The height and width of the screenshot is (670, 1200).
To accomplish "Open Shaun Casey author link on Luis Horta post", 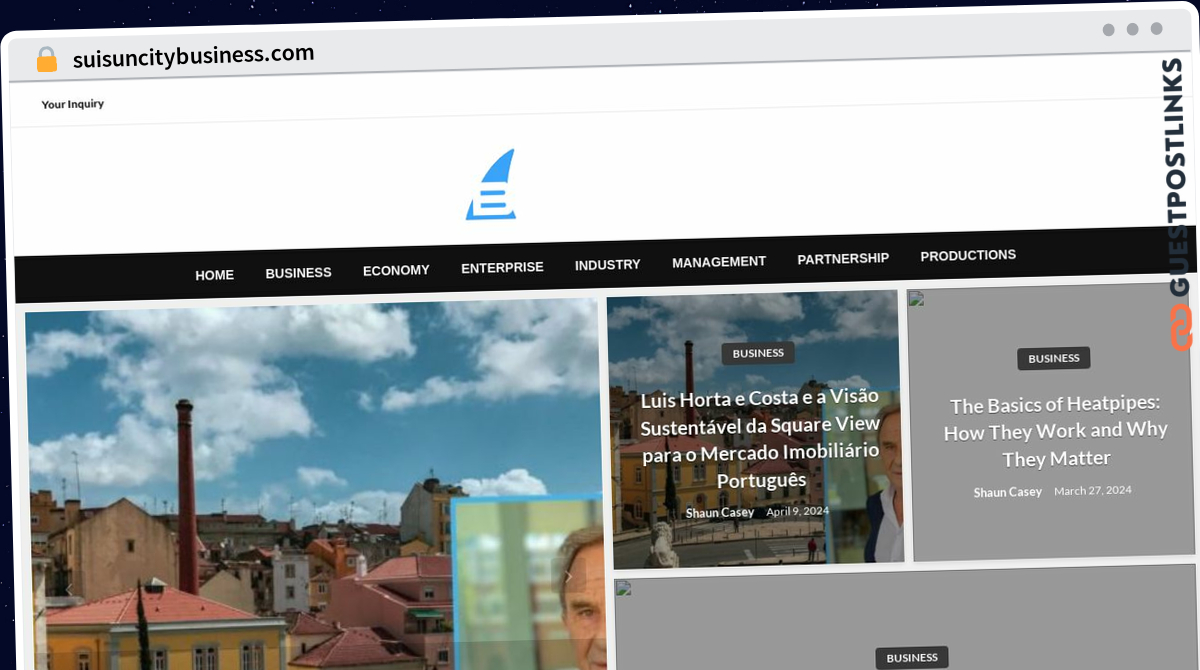I will coord(720,513).
